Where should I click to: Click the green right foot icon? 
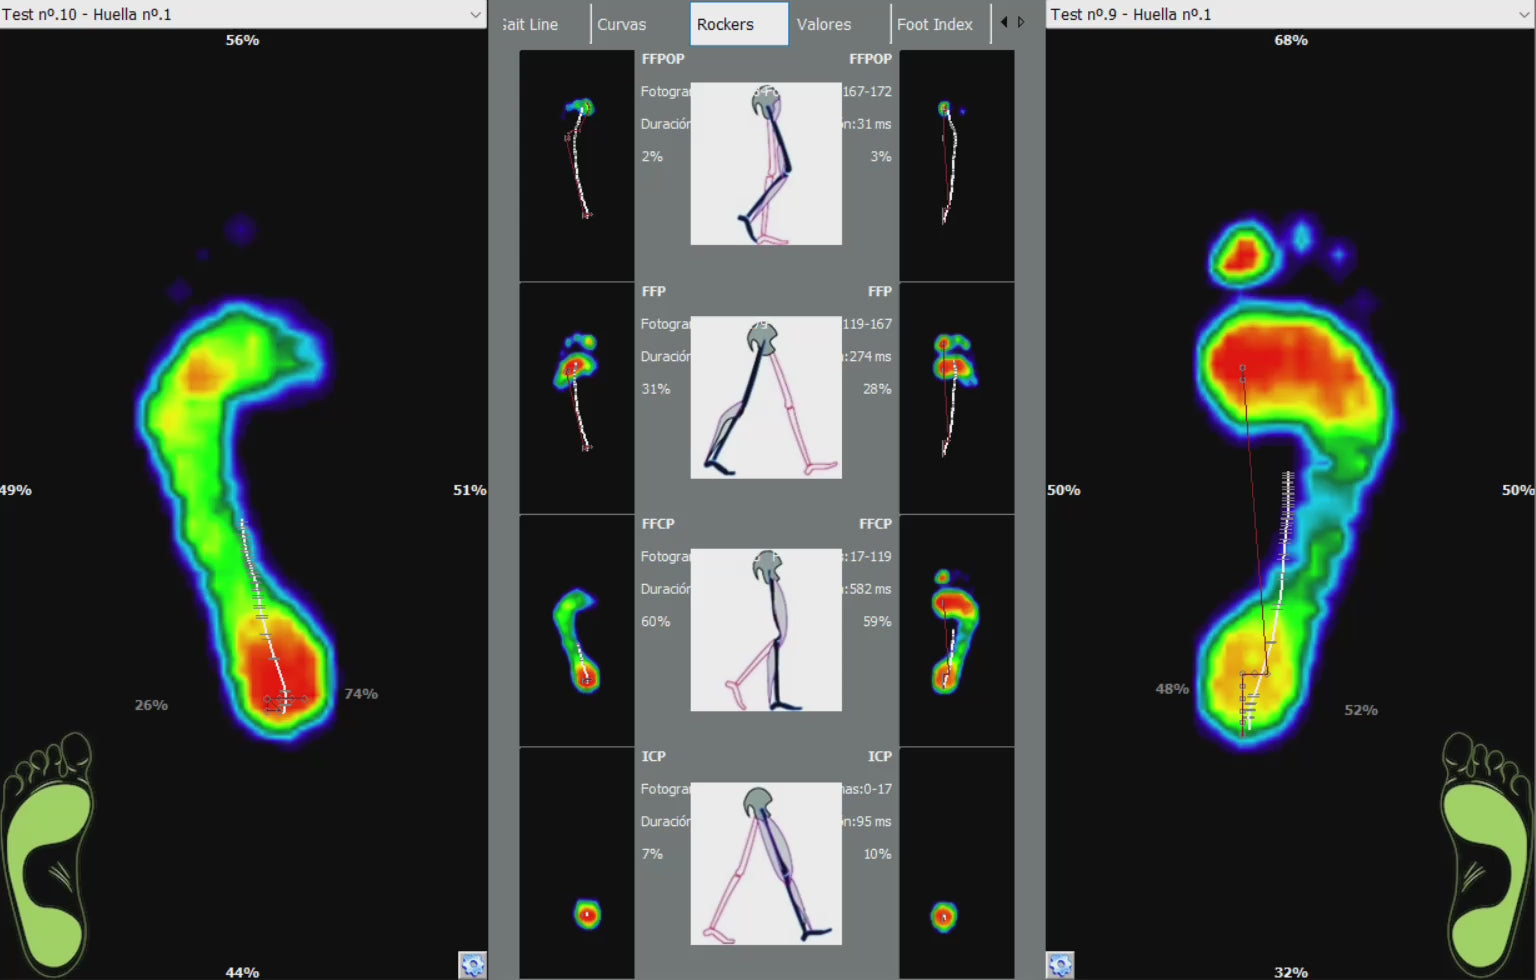[x=1487, y=855]
